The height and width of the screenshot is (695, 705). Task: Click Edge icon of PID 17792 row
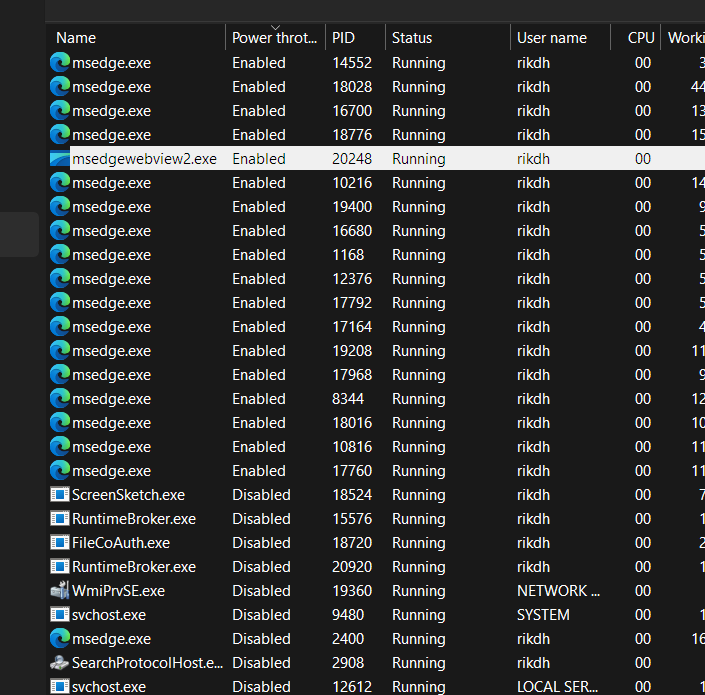click(60, 303)
